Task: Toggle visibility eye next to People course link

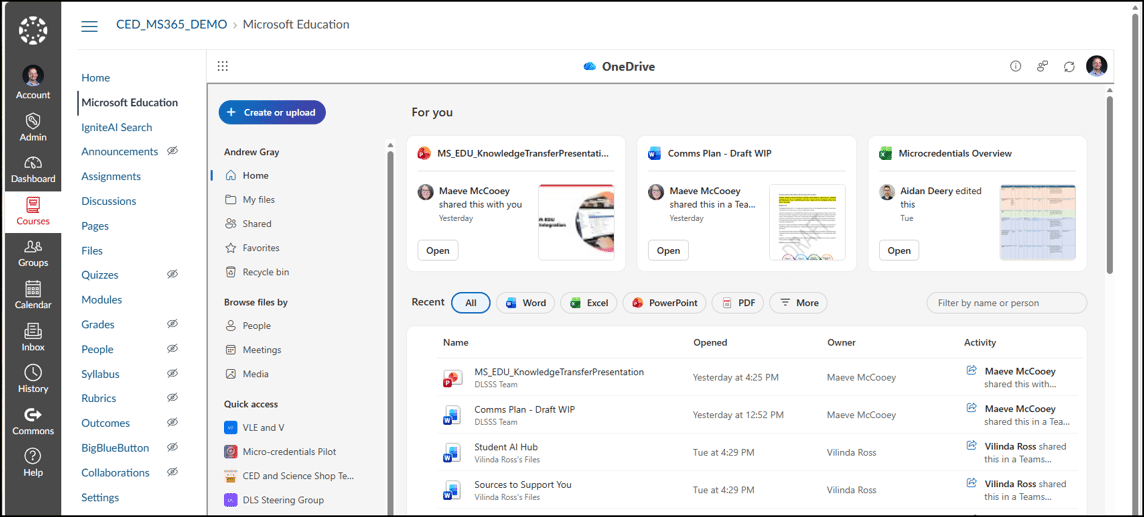Action: point(172,349)
